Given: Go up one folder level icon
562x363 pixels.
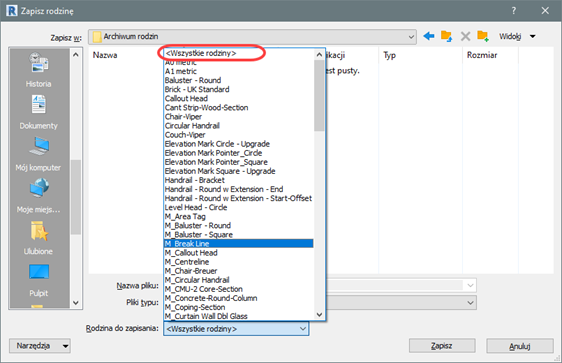Looking at the screenshot, I should pyautogui.click(x=447, y=36).
